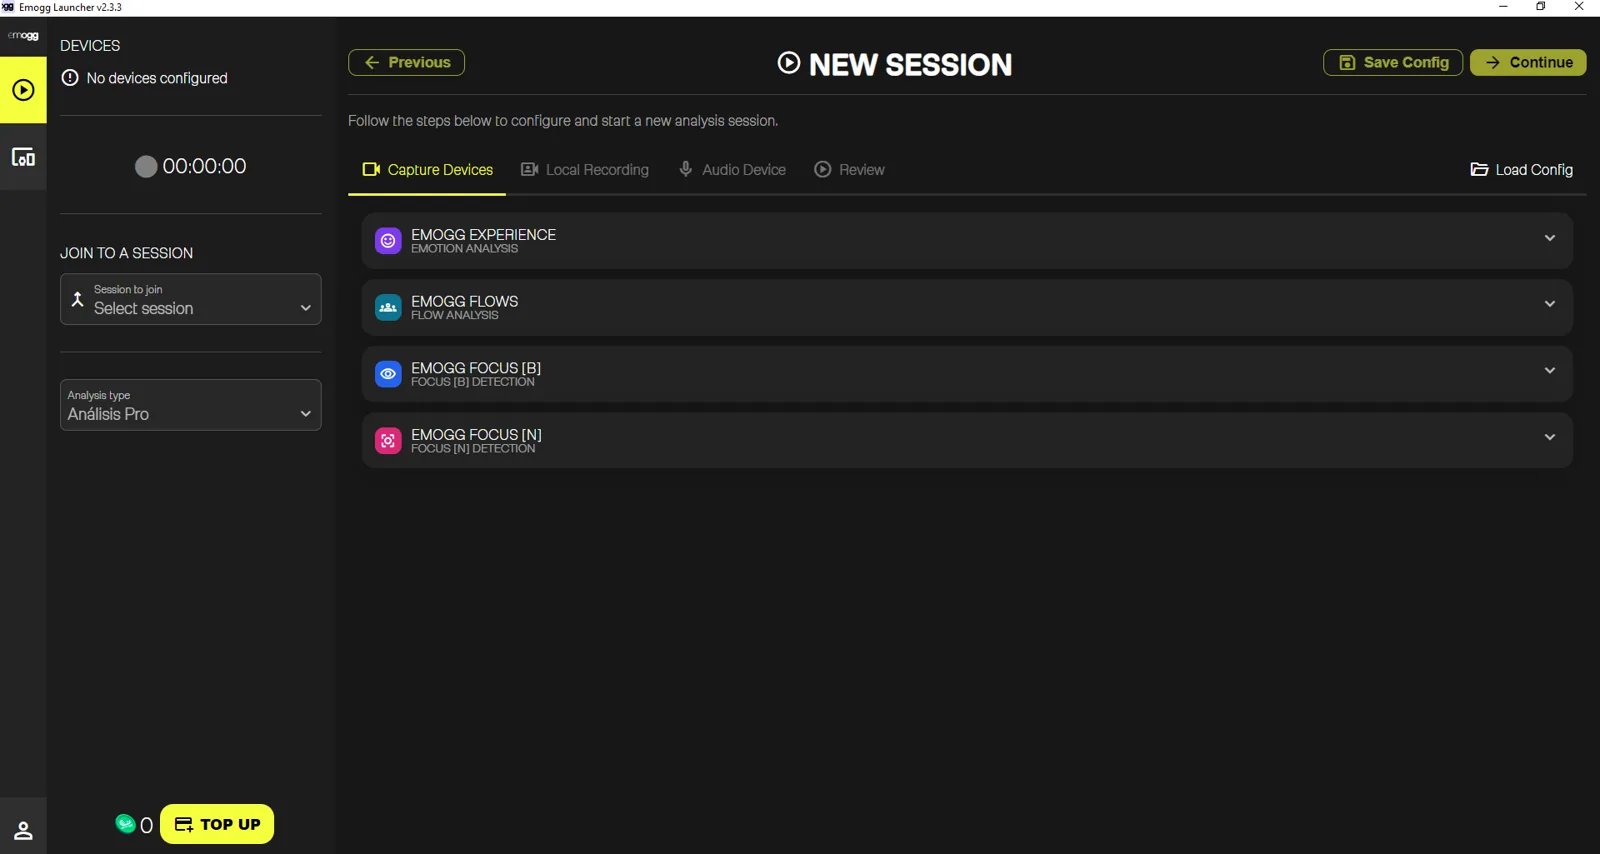Viewport: 1600px width, 854px height.
Task: Click the no devices warning icon
Action: pos(70,78)
